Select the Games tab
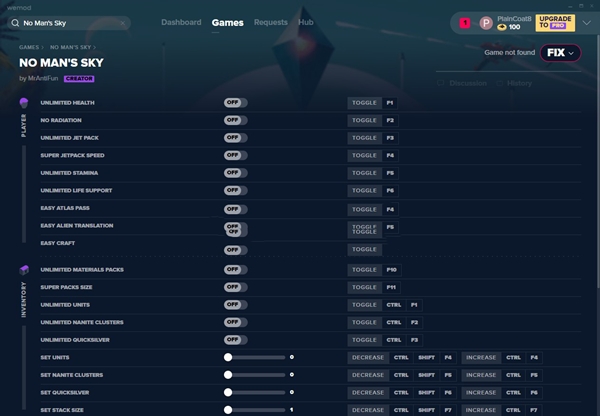 228,23
